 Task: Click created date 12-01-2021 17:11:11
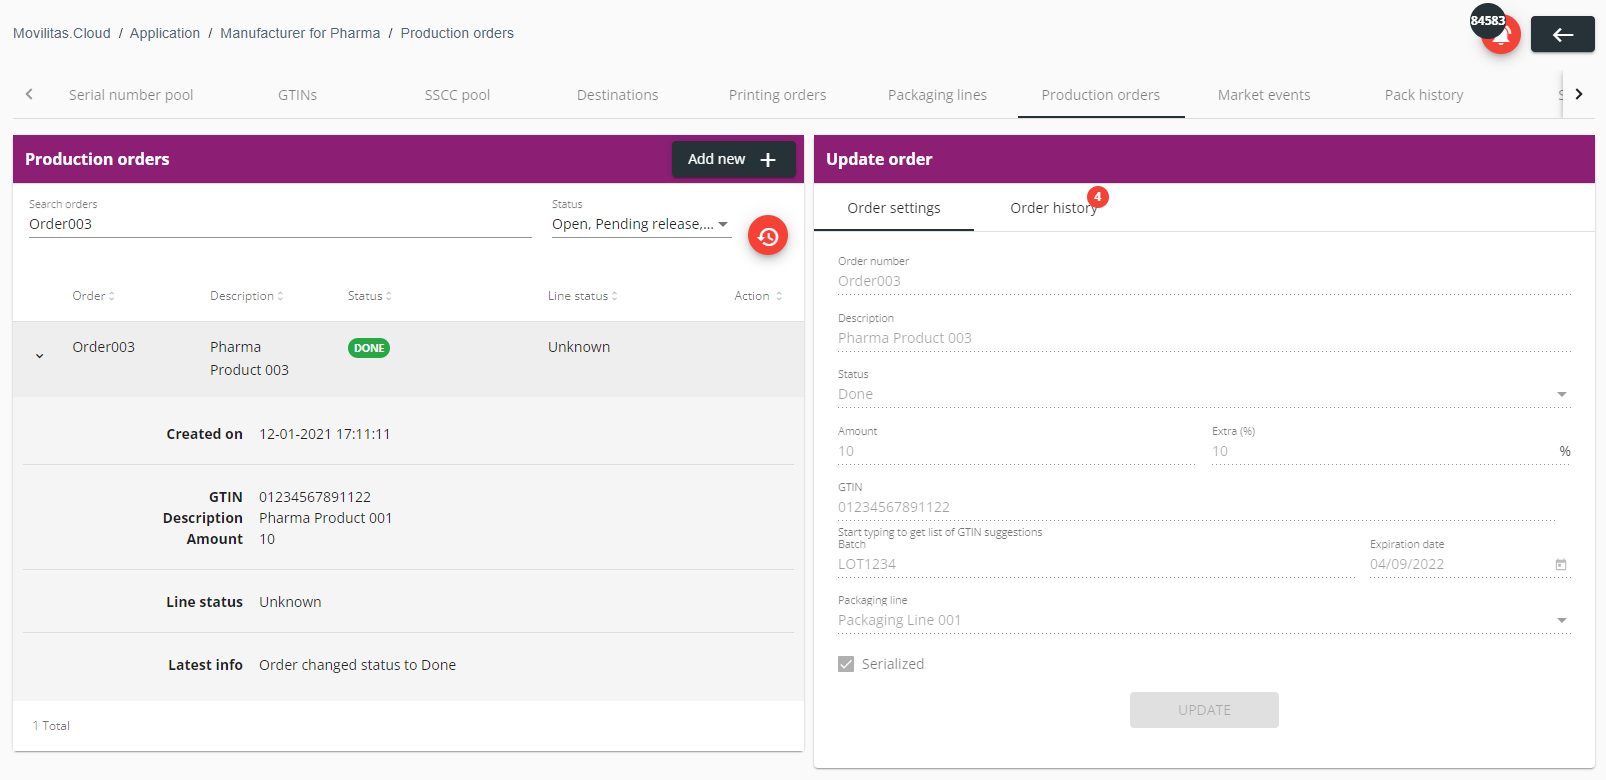pos(325,434)
